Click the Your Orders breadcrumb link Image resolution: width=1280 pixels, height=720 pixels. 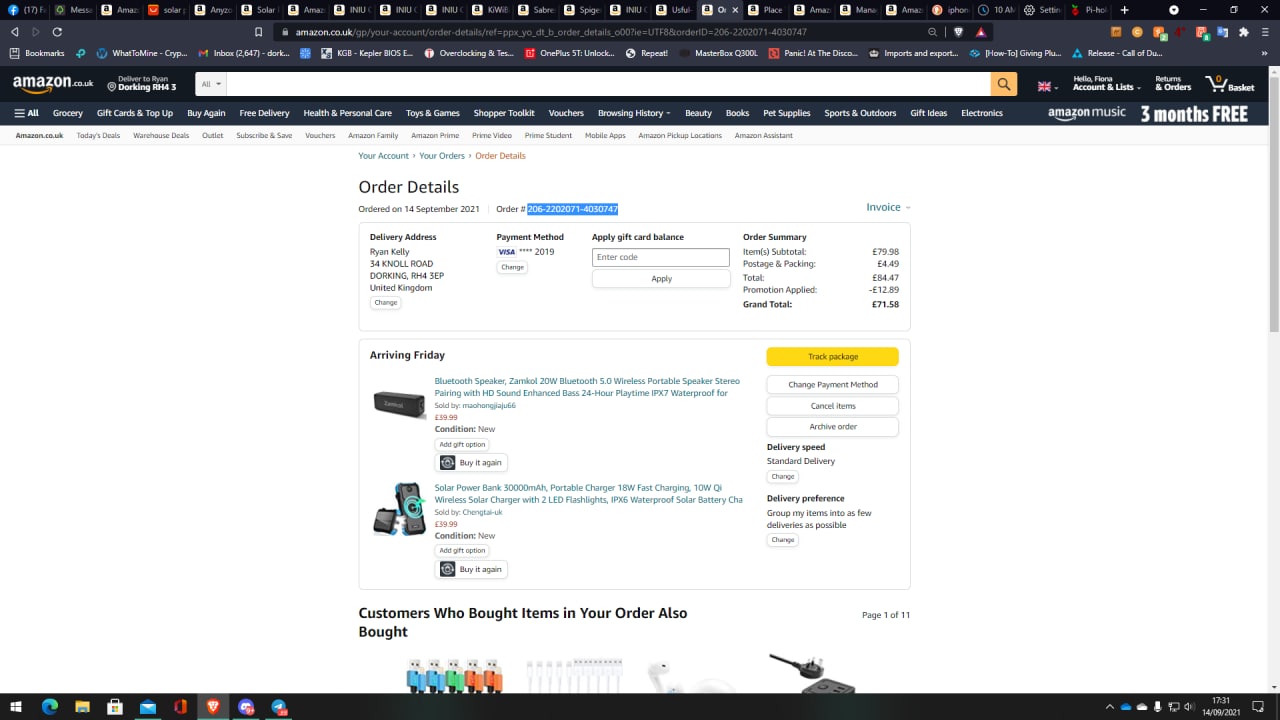pyautogui.click(x=441, y=156)
